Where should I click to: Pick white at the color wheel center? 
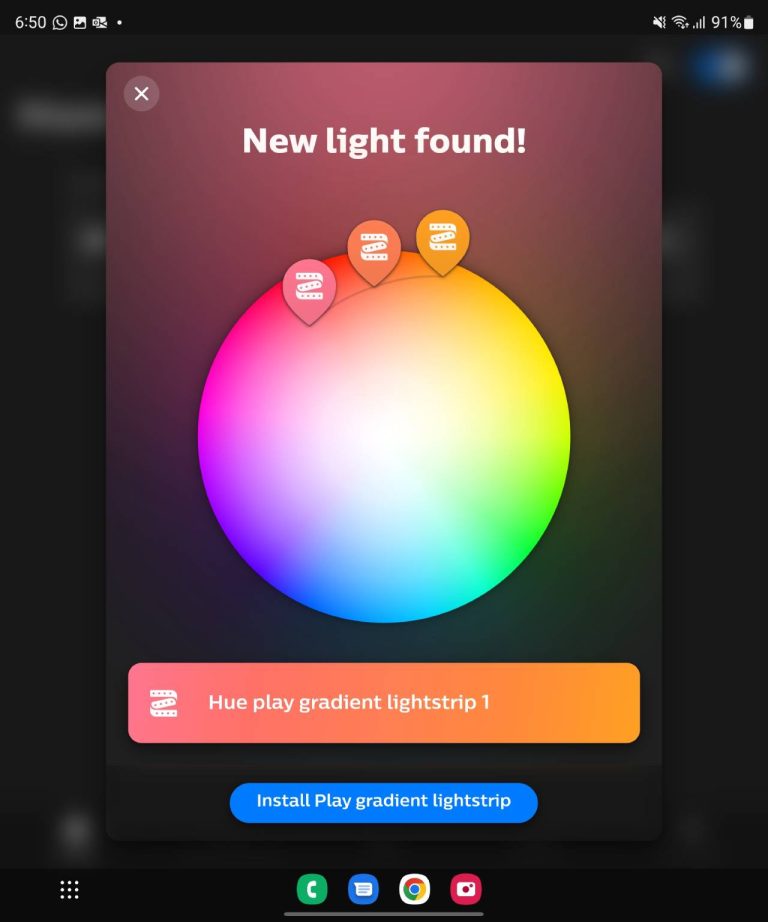(384, 436)
